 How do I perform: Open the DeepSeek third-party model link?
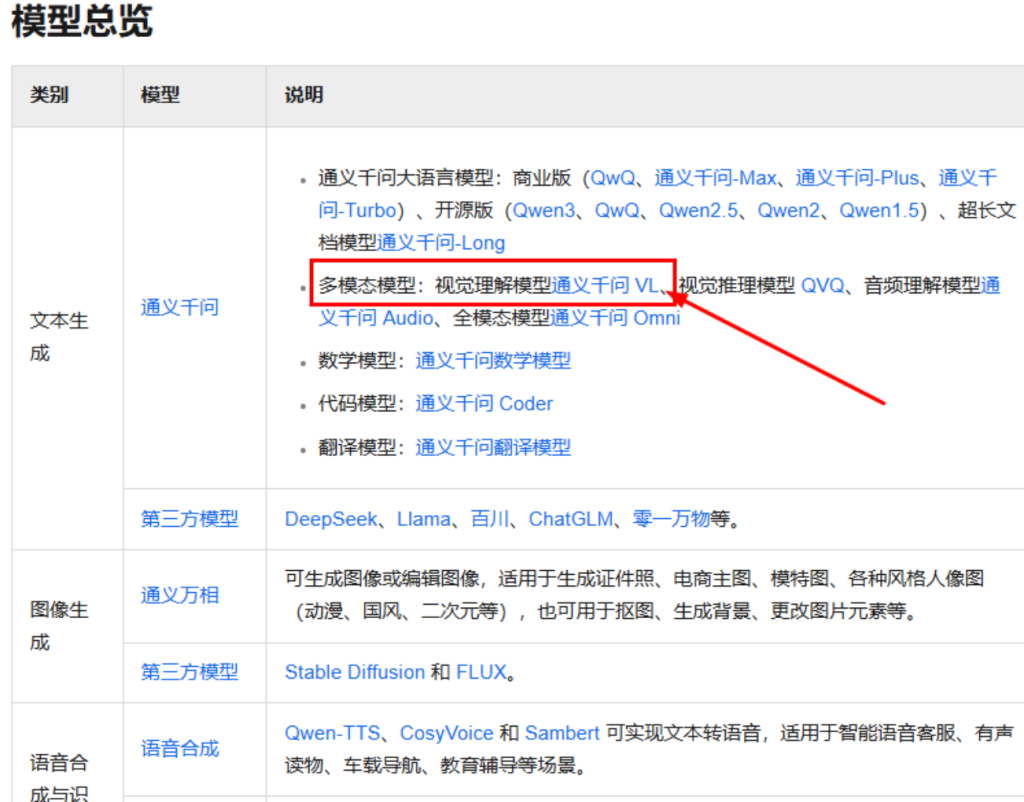(x=331, y=519)
